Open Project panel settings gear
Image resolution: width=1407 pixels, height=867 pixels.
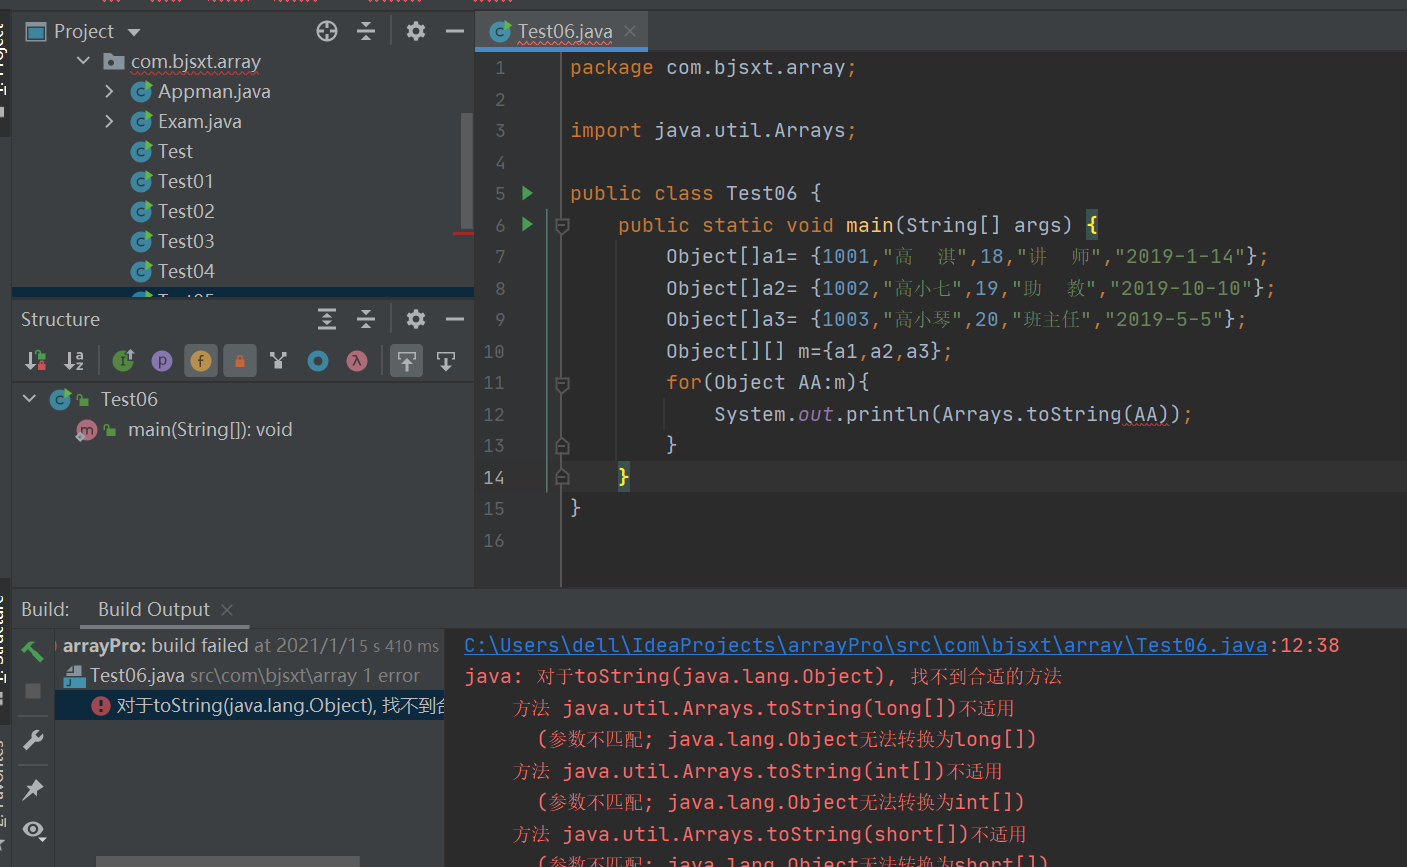pyautogui.click(x=416, y=31)
